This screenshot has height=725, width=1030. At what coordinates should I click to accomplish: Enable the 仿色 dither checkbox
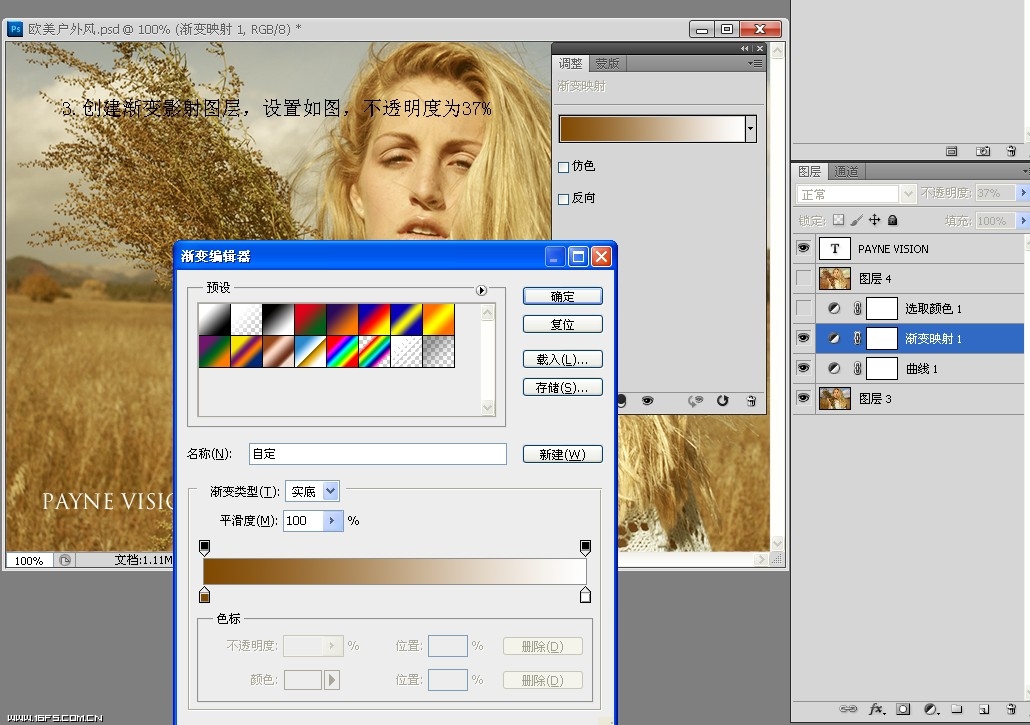[564, 167]
